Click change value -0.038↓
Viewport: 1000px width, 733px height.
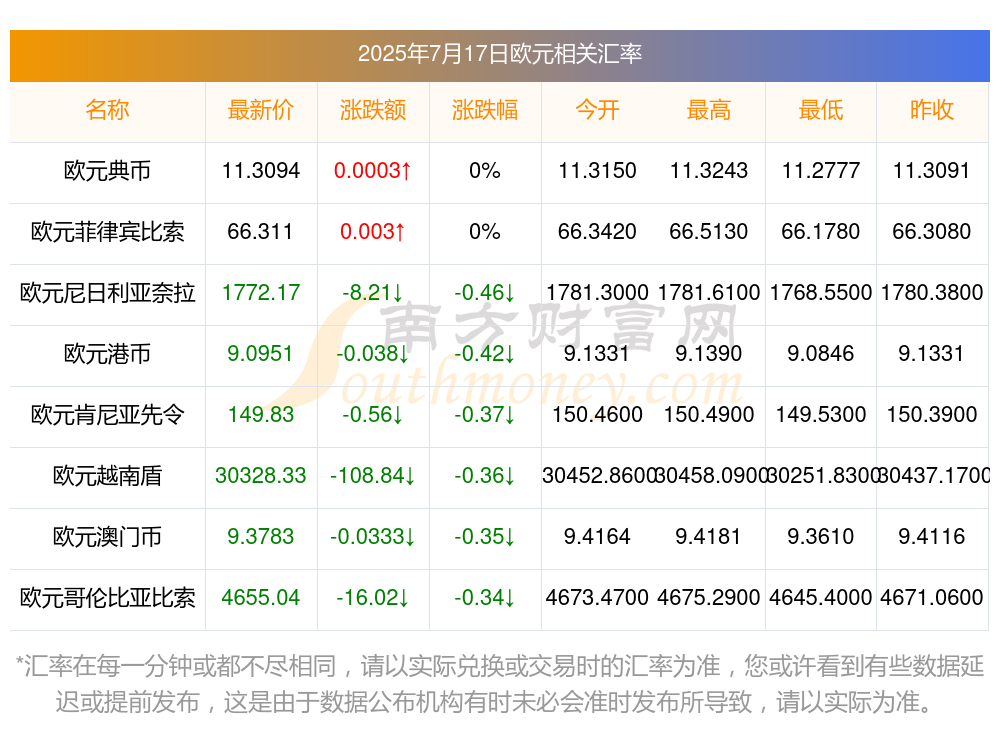[372, 353]
